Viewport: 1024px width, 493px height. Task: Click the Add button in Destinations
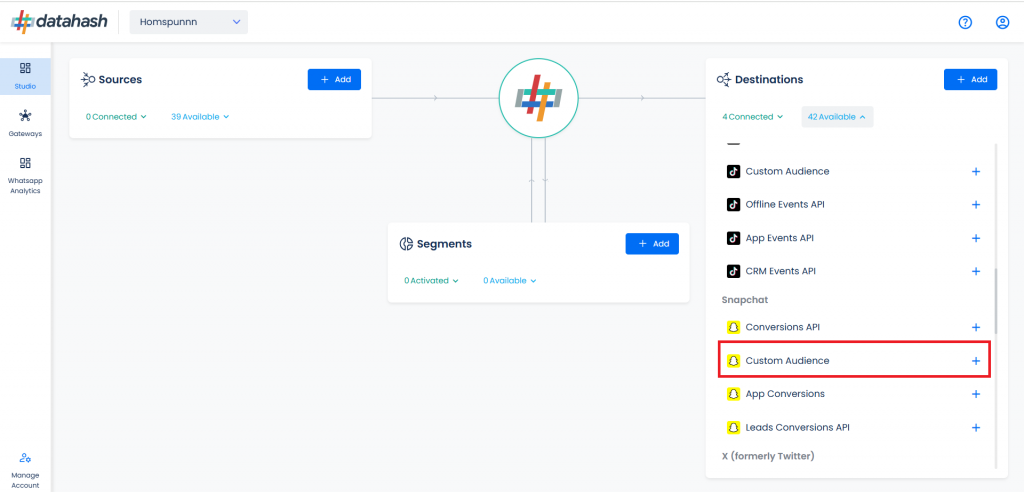970,79
